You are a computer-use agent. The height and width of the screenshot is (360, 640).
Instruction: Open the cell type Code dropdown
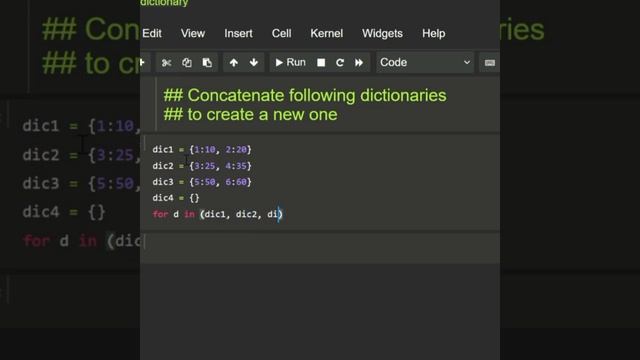[x=425, y=62]
